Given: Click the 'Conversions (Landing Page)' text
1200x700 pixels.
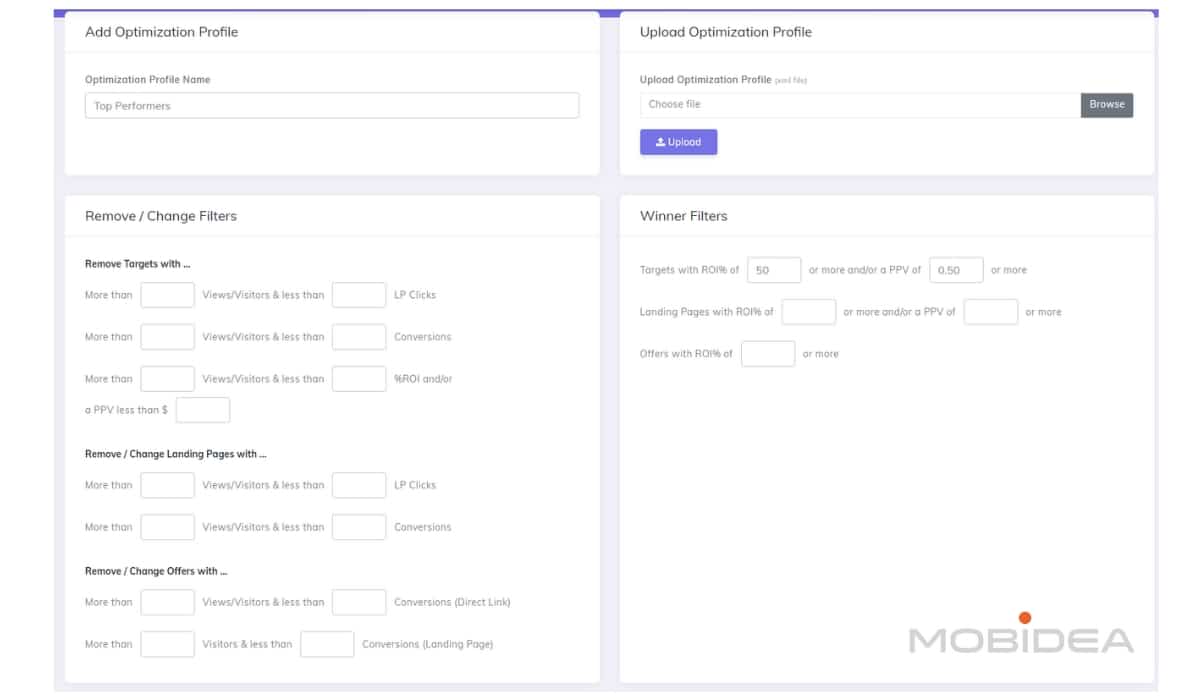Looking at the screenshot, I should coord(428,644).
